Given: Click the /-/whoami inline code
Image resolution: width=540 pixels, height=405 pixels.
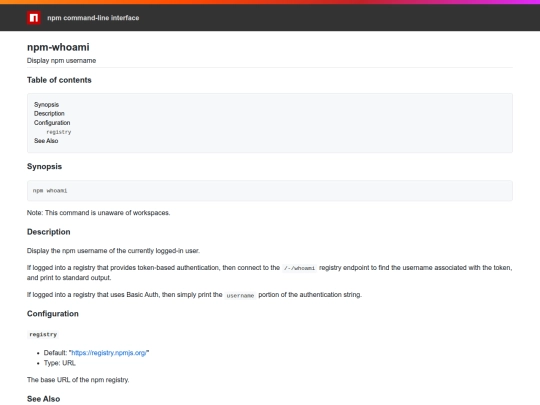Looking at the screenshot, I should tap(299, 268).
